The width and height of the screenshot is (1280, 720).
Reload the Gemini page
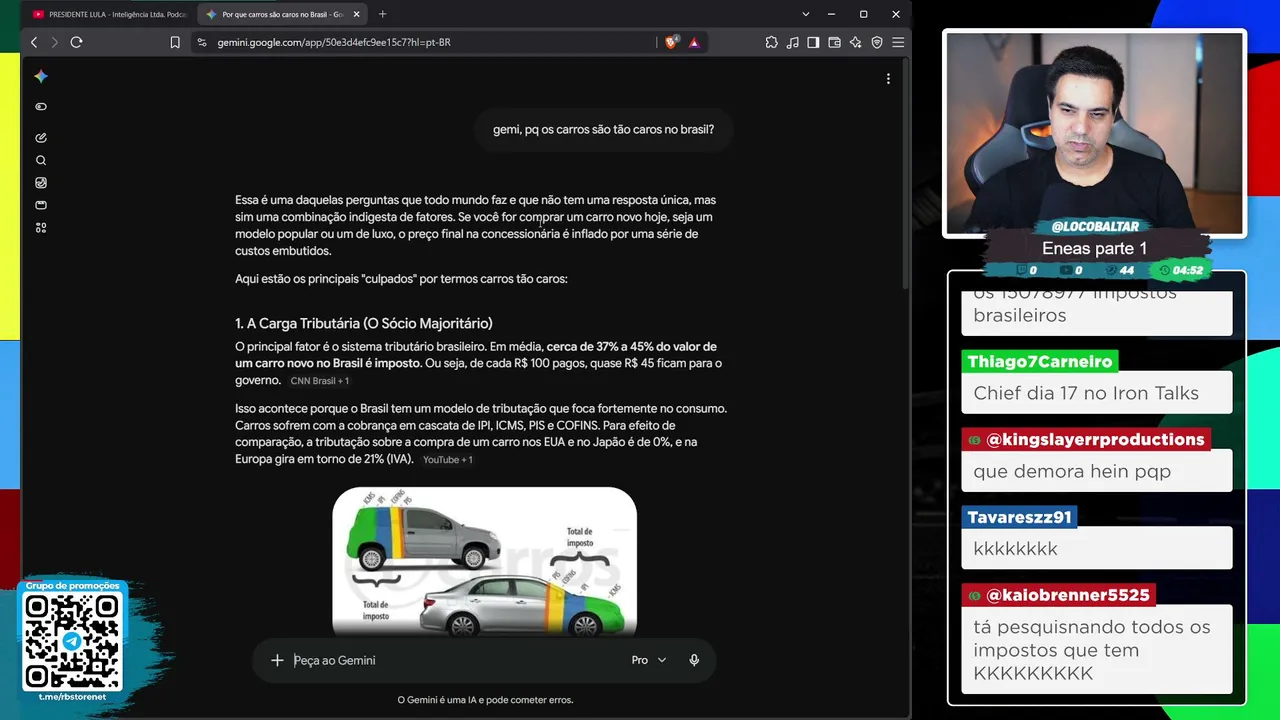coord(76,42)
